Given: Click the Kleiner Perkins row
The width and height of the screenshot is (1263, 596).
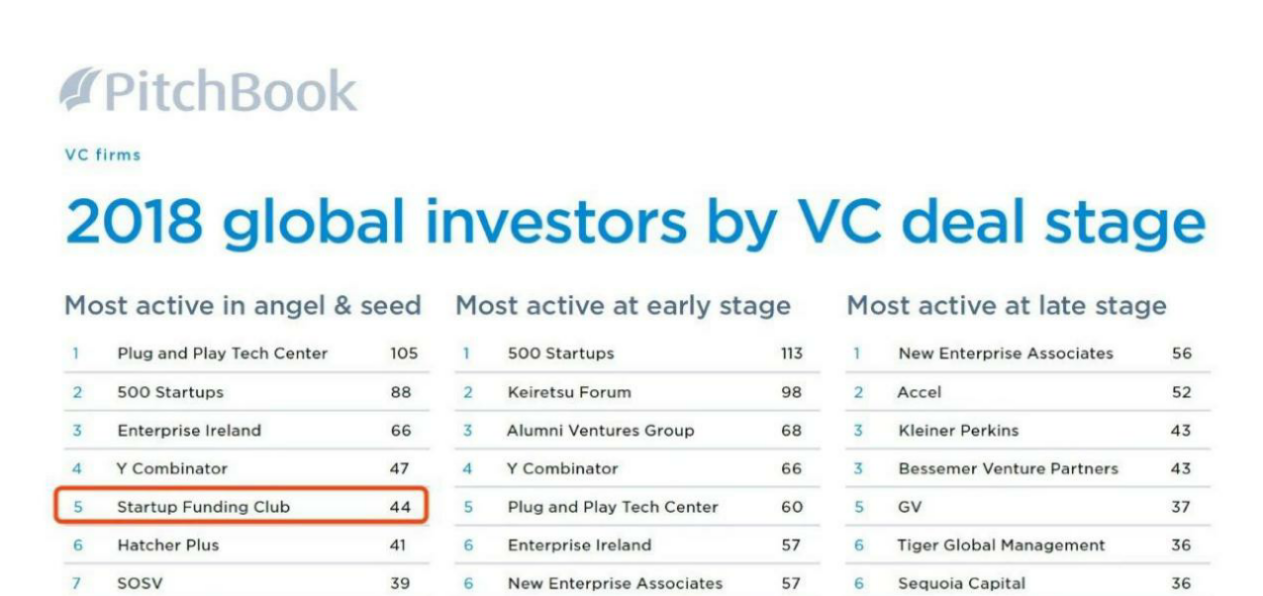Looking at the screenshot, I should point(957,431).
